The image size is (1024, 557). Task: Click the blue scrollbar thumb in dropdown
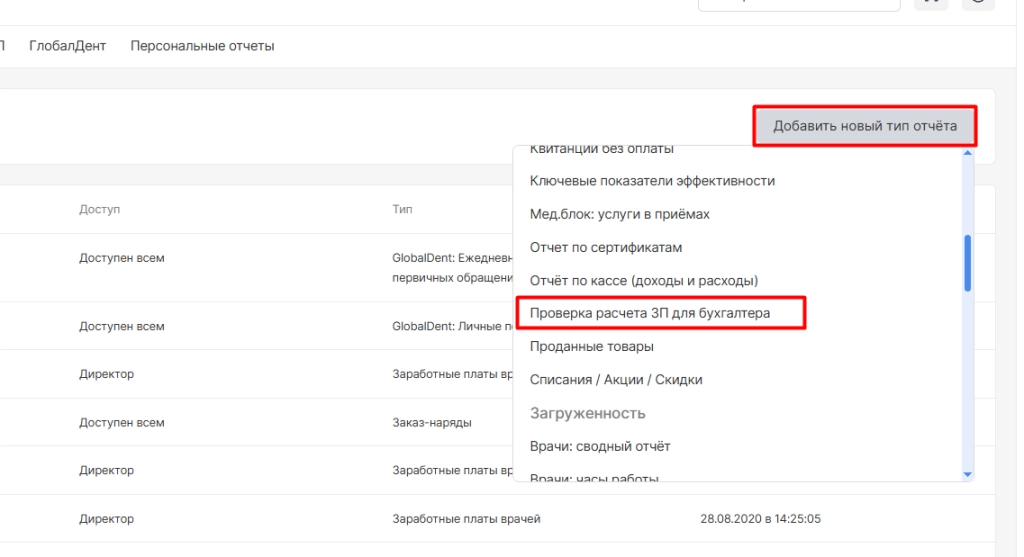click(967, 263)
